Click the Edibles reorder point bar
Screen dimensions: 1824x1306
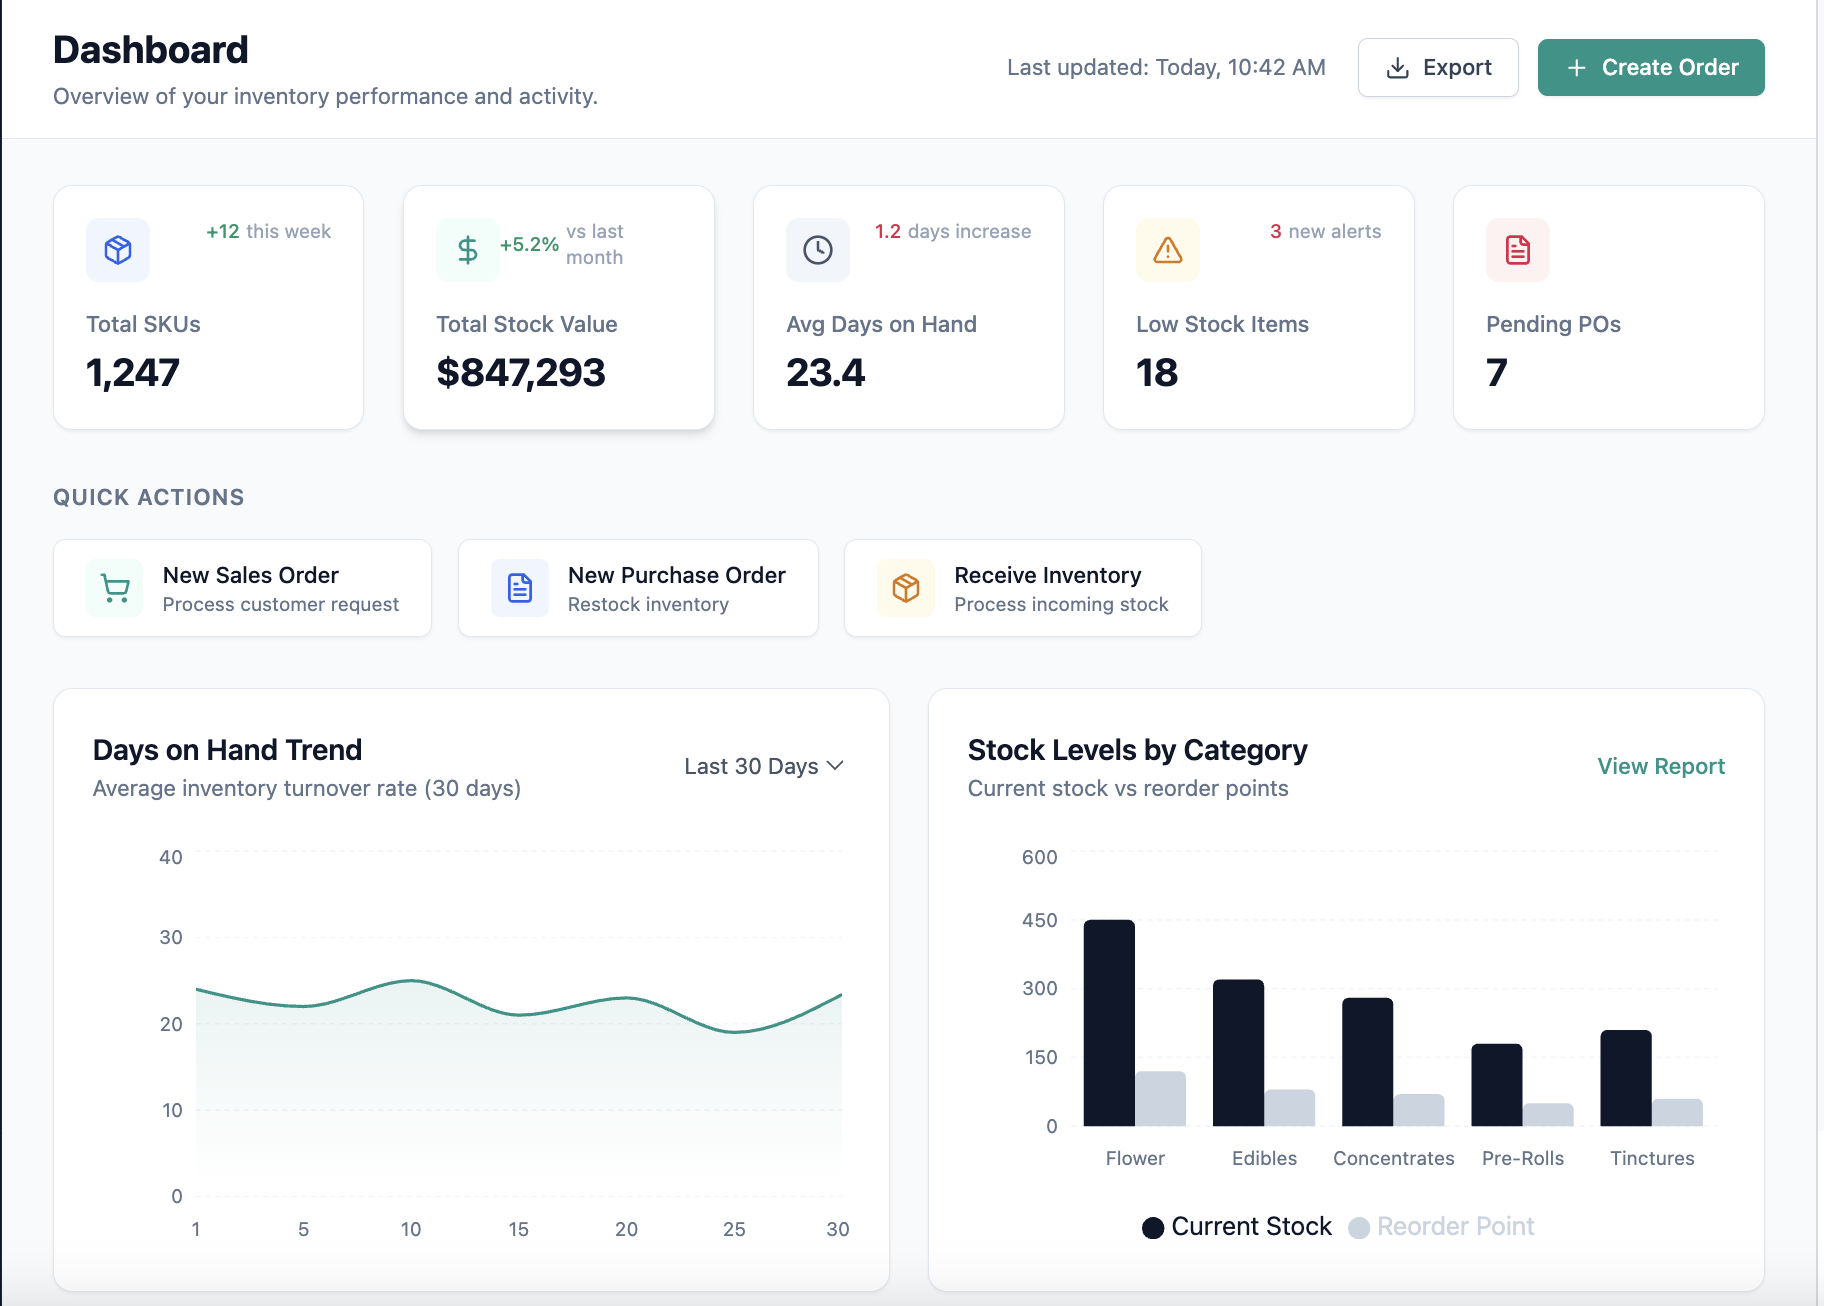1290,1108
